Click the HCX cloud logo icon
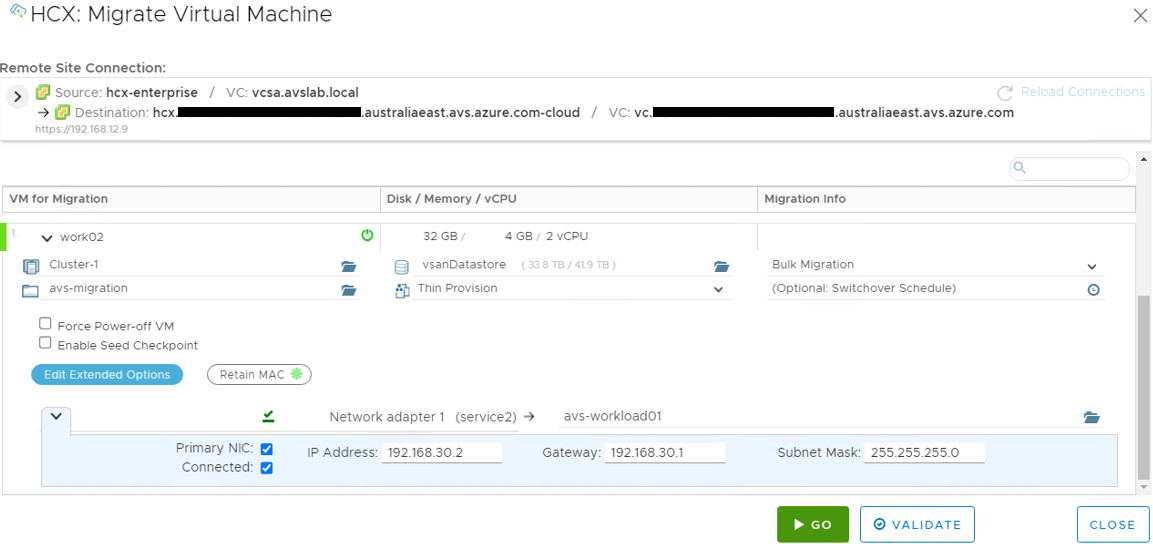This screenshot has width=1153, height=544. [18, 12]
